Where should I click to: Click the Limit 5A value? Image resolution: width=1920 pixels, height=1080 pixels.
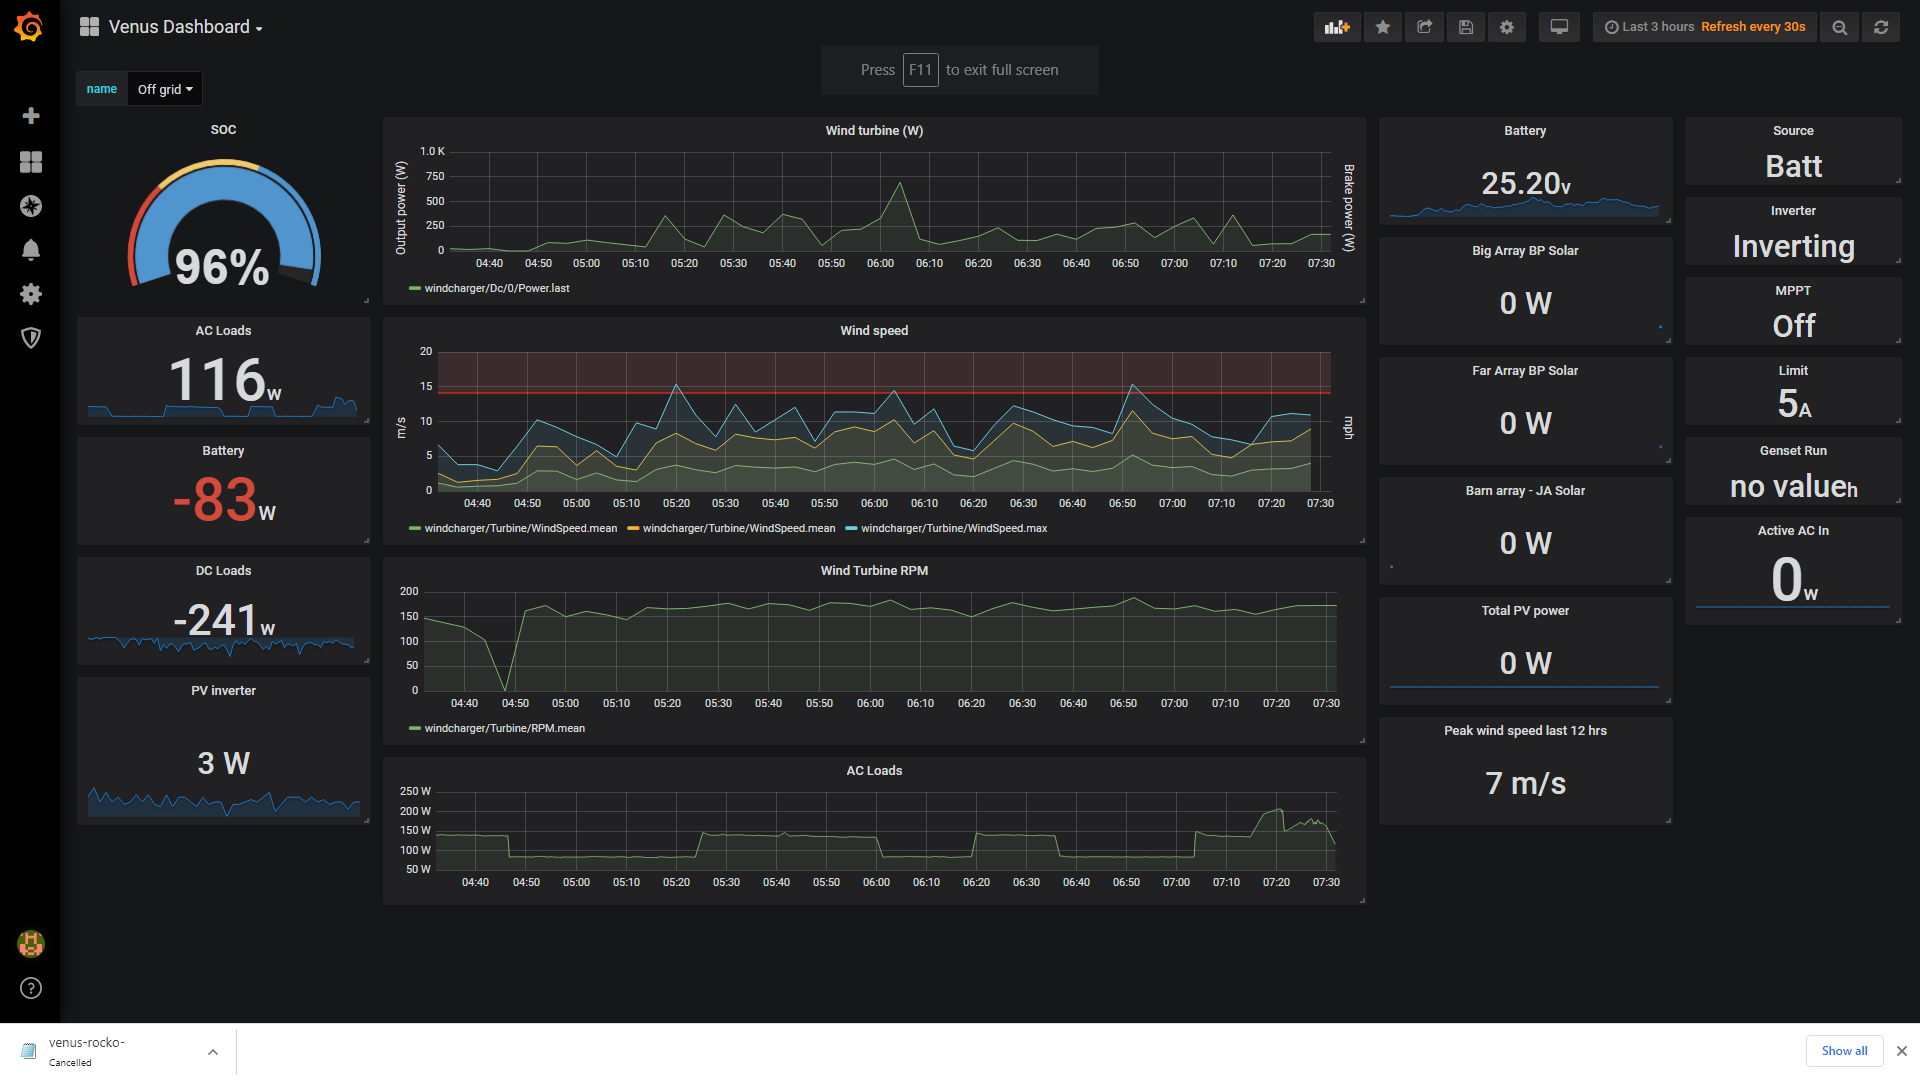[x=1793, y=404]
